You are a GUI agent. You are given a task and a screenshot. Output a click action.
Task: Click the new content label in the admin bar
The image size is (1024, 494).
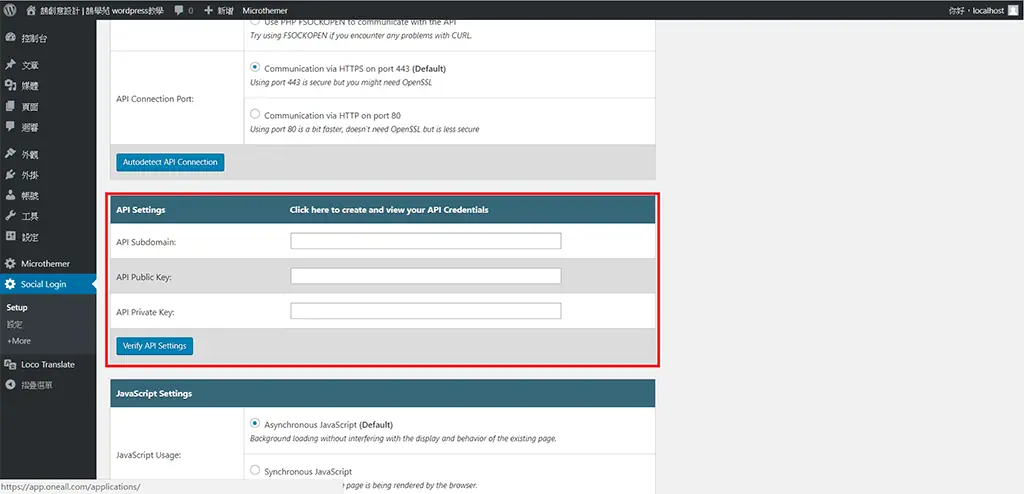click(x=224, y=10)
